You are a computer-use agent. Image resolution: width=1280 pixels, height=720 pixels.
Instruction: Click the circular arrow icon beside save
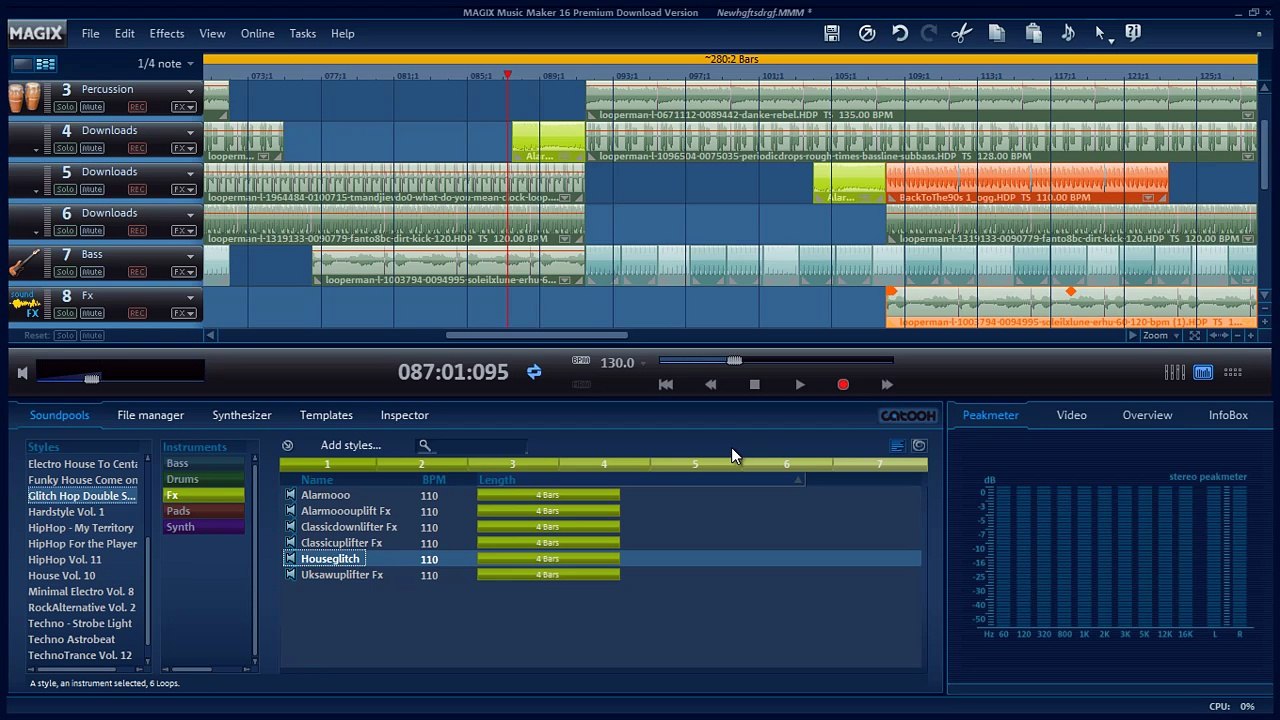(x=867, y=33)
